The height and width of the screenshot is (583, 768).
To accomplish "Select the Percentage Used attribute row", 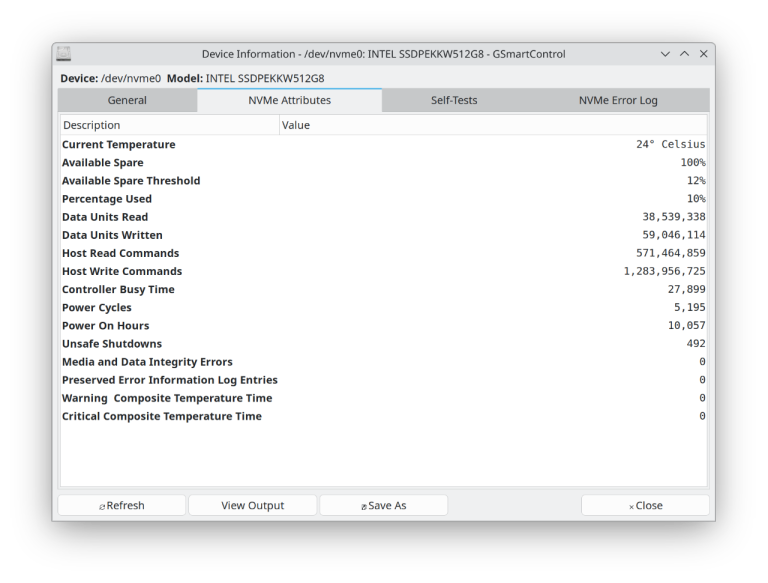I will [x=384, y=199].
